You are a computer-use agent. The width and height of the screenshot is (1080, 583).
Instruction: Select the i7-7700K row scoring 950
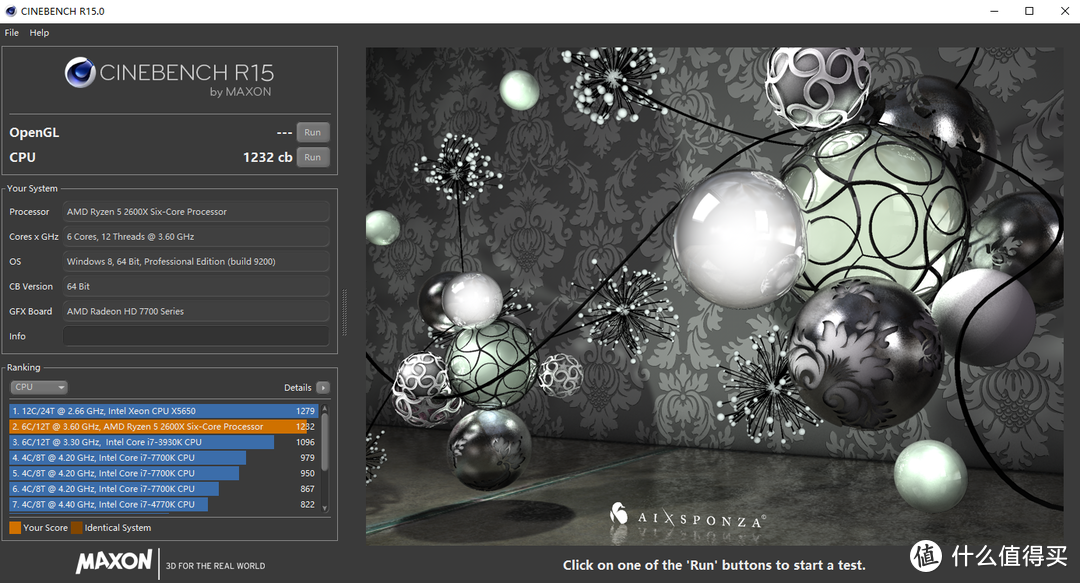(164, 473)
